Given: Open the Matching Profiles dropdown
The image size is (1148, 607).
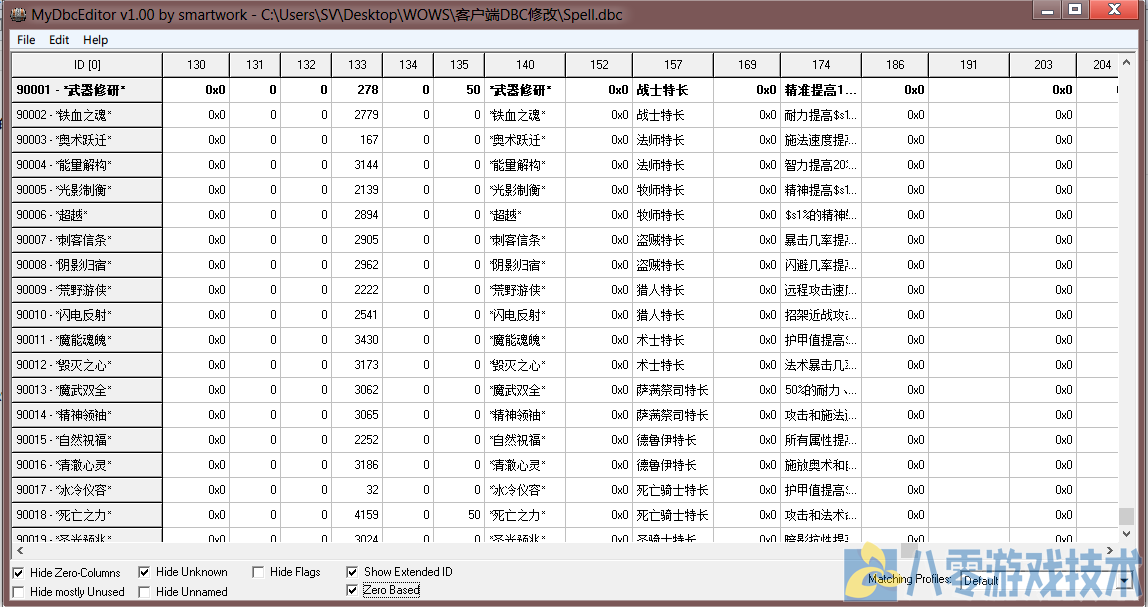Looking at the screenshot, I should 1124,580.
